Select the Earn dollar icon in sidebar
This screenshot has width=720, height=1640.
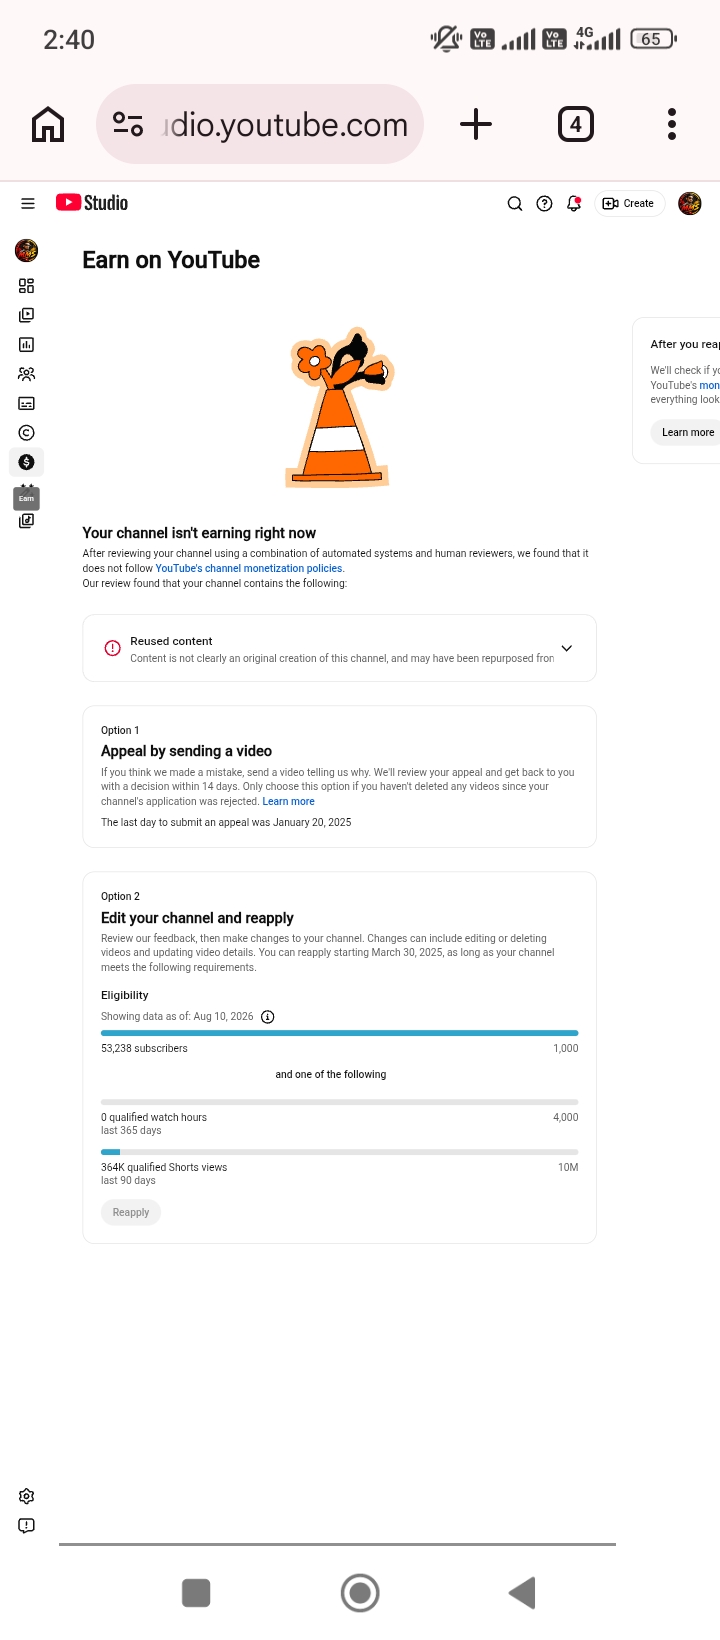tap(27, 462)
